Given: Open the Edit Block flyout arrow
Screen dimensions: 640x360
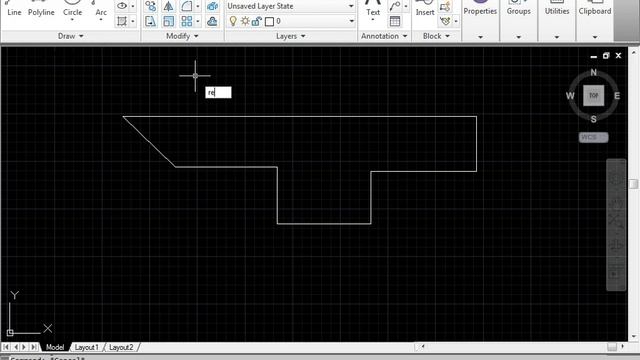Looking at the screenshot, I should tap(456, 21).
